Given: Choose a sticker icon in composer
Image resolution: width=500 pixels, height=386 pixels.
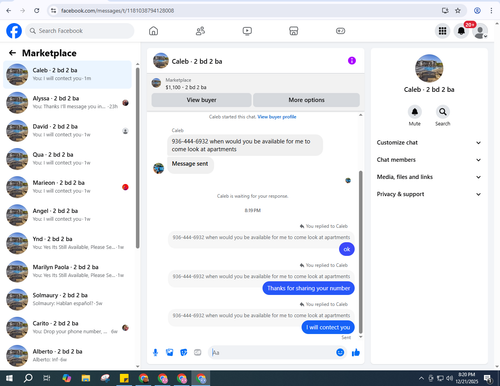Looking at the screenshot, I should tap(184, 352).
